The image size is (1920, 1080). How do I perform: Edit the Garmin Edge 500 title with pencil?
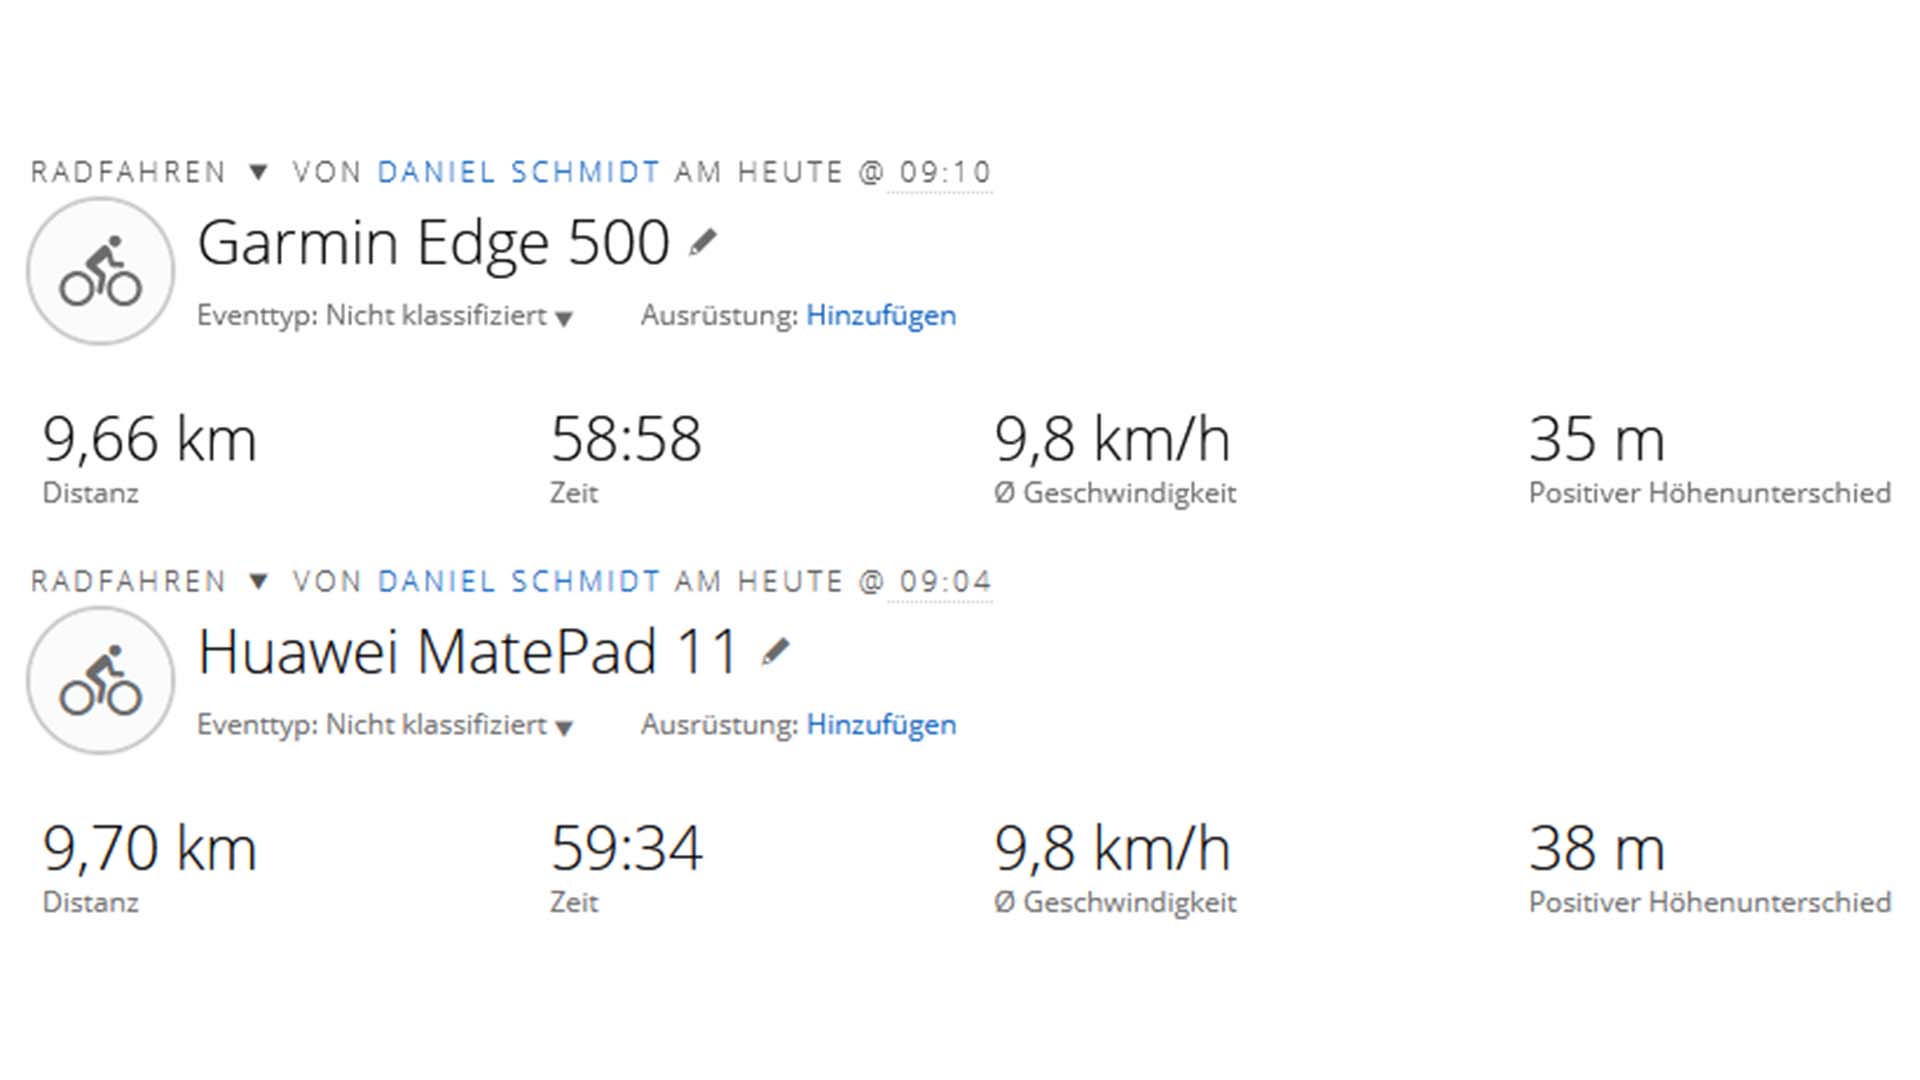tap(703, 242)
